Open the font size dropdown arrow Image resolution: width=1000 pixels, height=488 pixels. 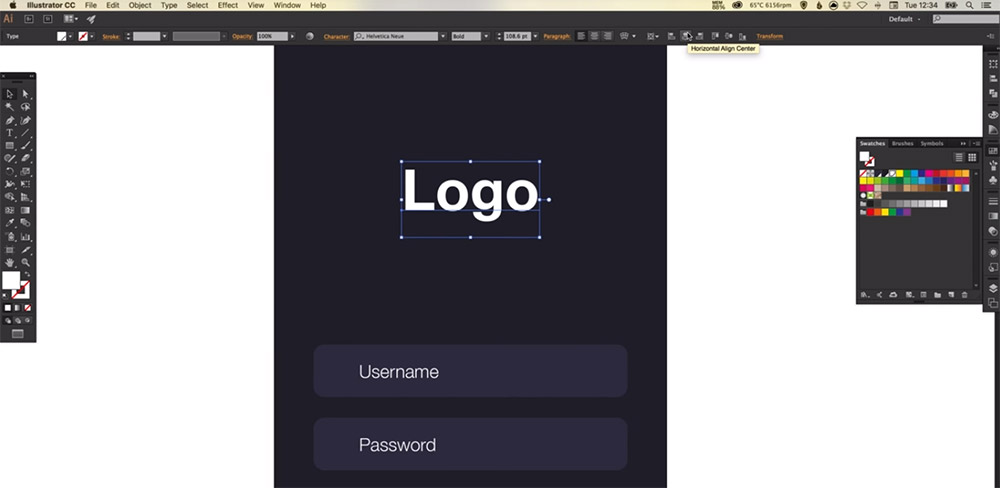click(535, 36)
